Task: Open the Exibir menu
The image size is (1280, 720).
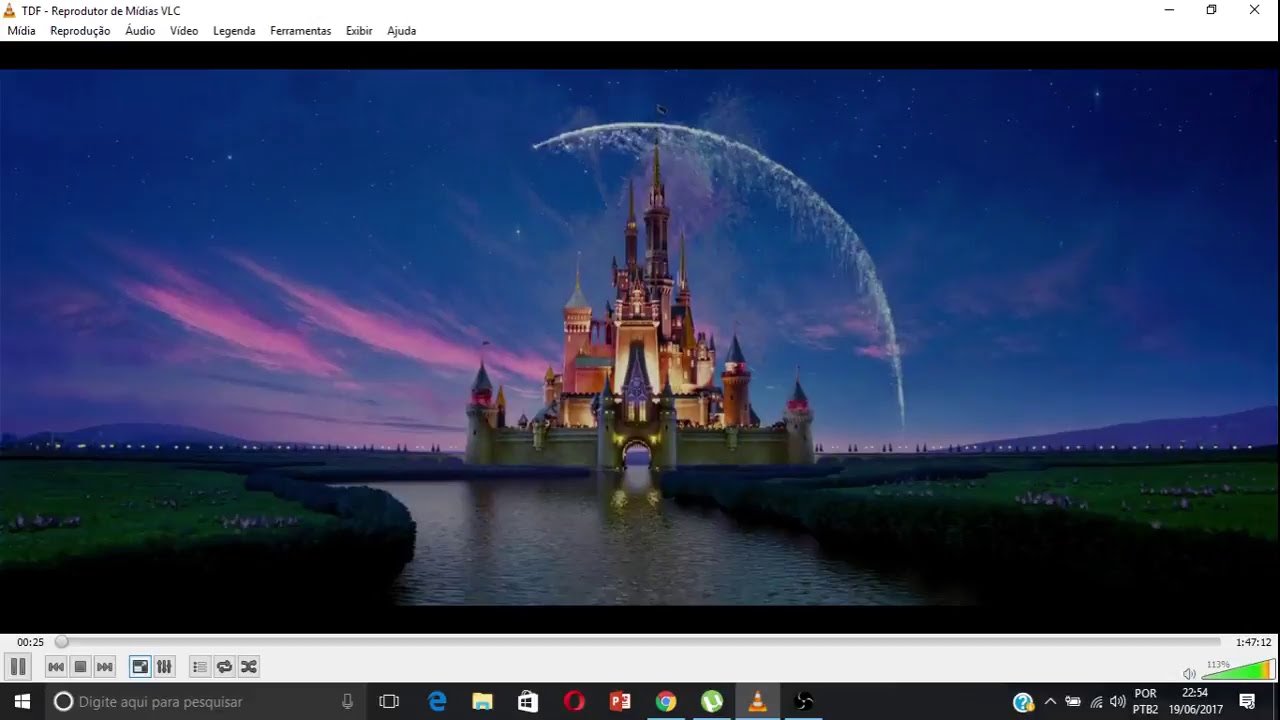Action: pos(359,31)
